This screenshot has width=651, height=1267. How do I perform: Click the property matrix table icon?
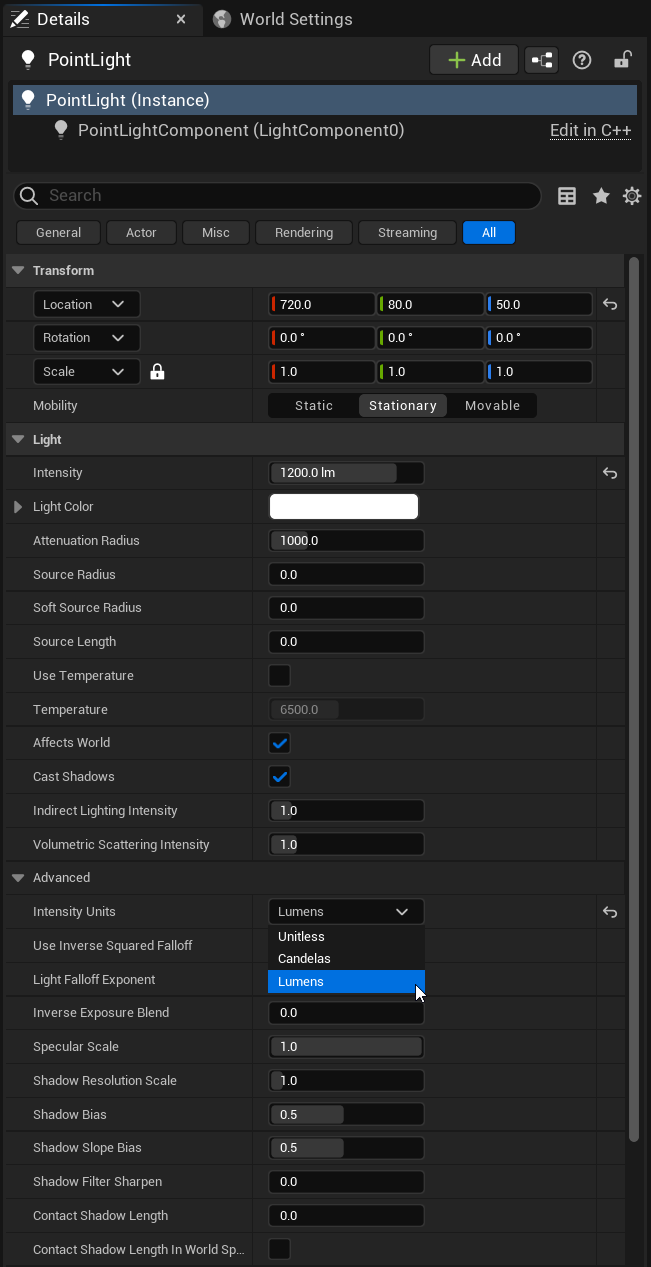pyautogui.click(x=567, y=196)
